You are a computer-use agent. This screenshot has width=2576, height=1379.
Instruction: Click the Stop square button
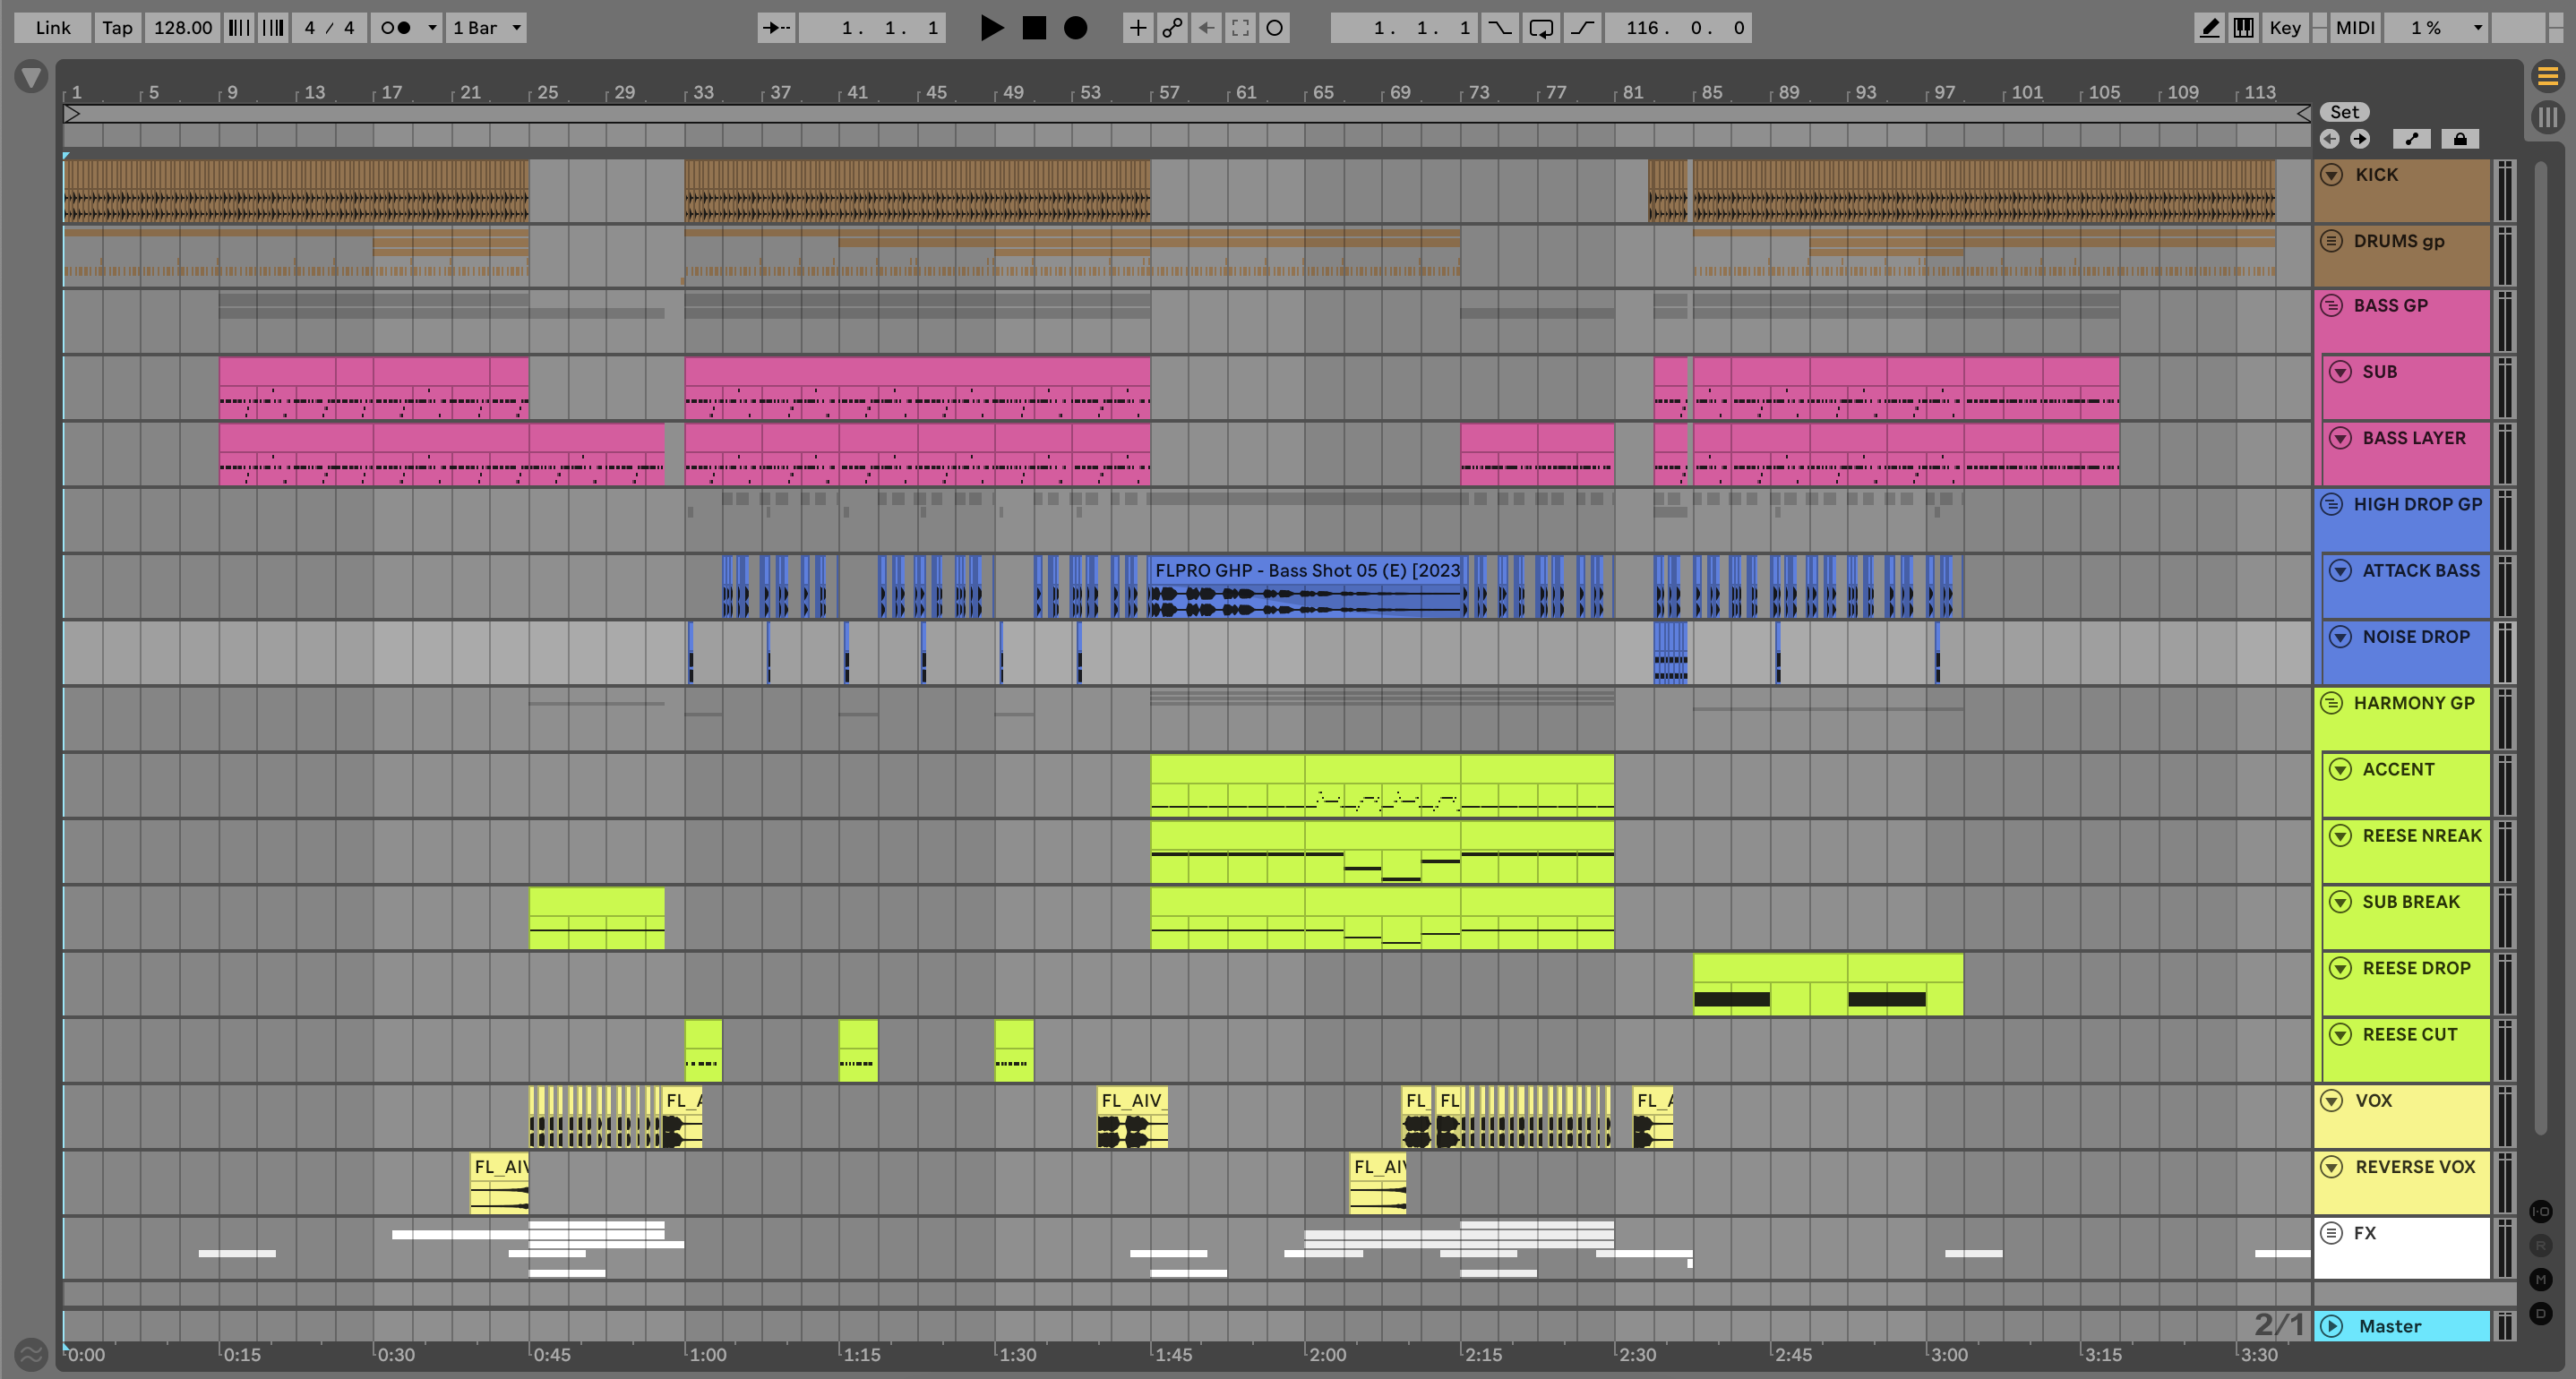pyautogui.click(x=1034, y=28)
